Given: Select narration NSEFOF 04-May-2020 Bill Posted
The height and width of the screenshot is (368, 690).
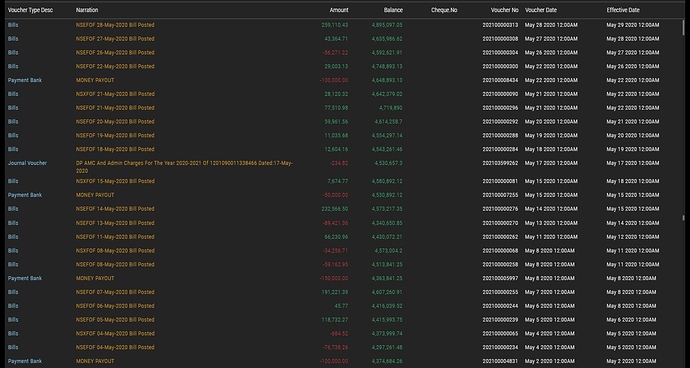Looking at the screenshot, I should pyautogui.click(x=115, y=347).
